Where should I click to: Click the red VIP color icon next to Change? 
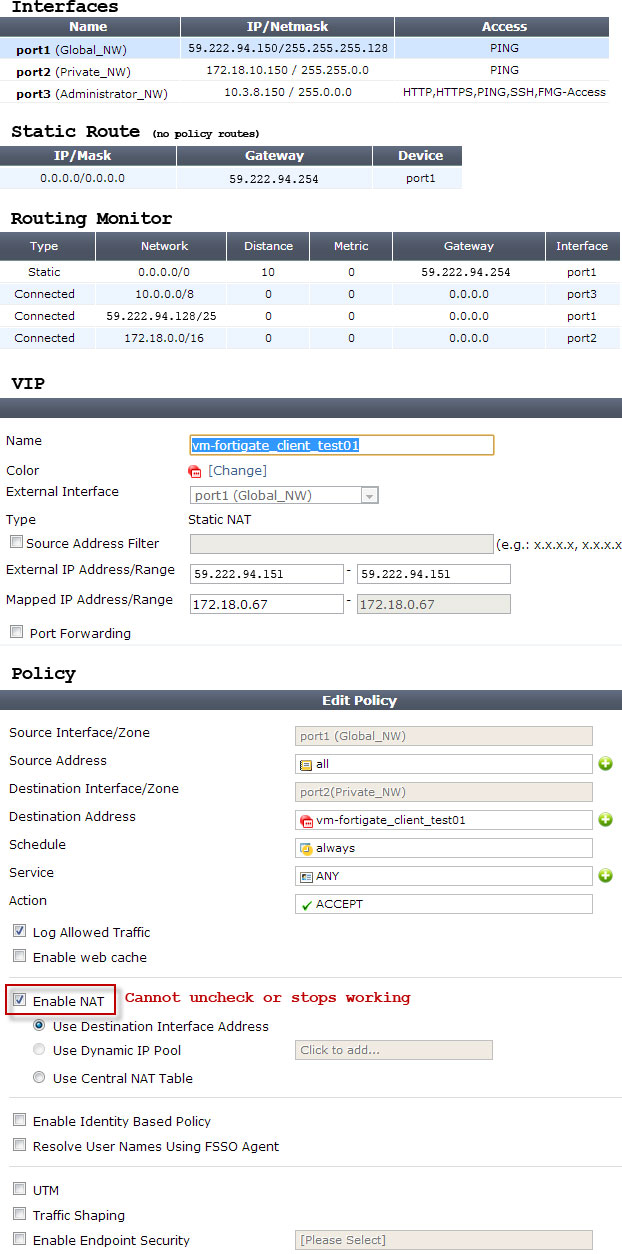point(195,471)
